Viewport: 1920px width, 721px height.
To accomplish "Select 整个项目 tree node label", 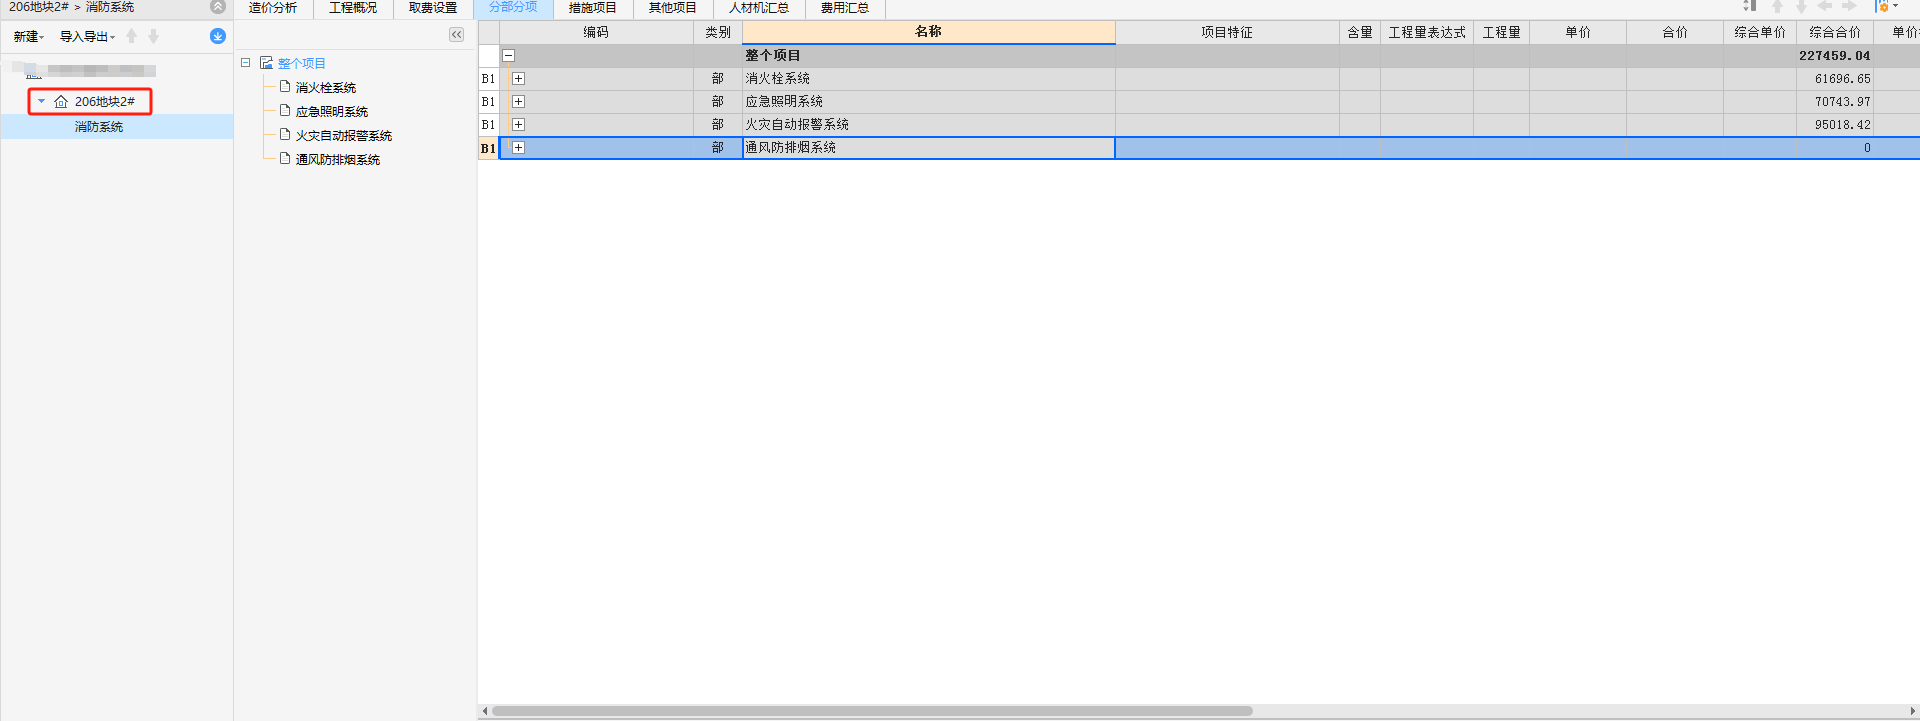I will tap(302, 63).
